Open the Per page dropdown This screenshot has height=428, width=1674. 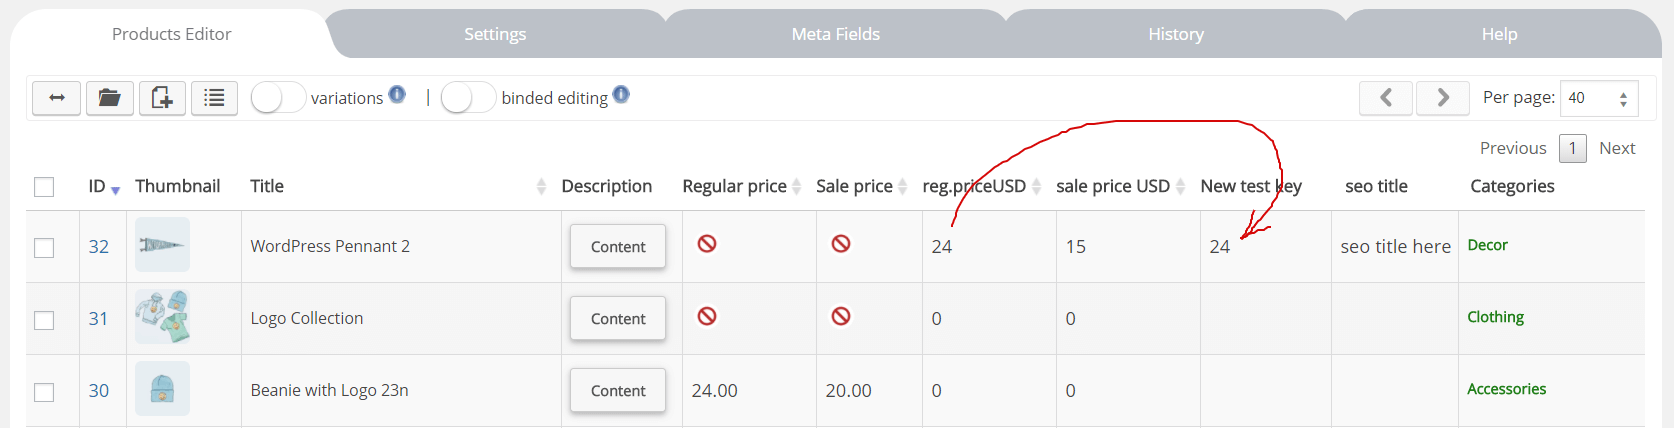click(x=1599, y=98)
